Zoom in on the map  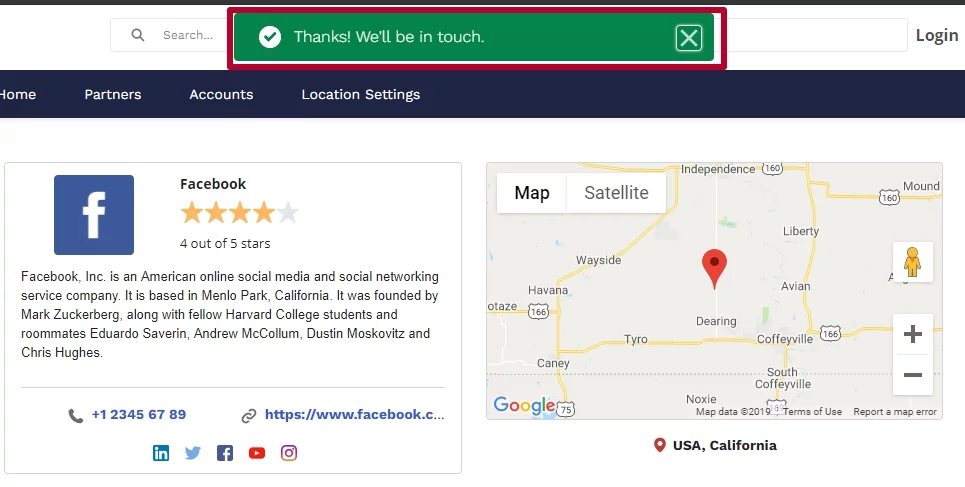(x=913, y=334)
